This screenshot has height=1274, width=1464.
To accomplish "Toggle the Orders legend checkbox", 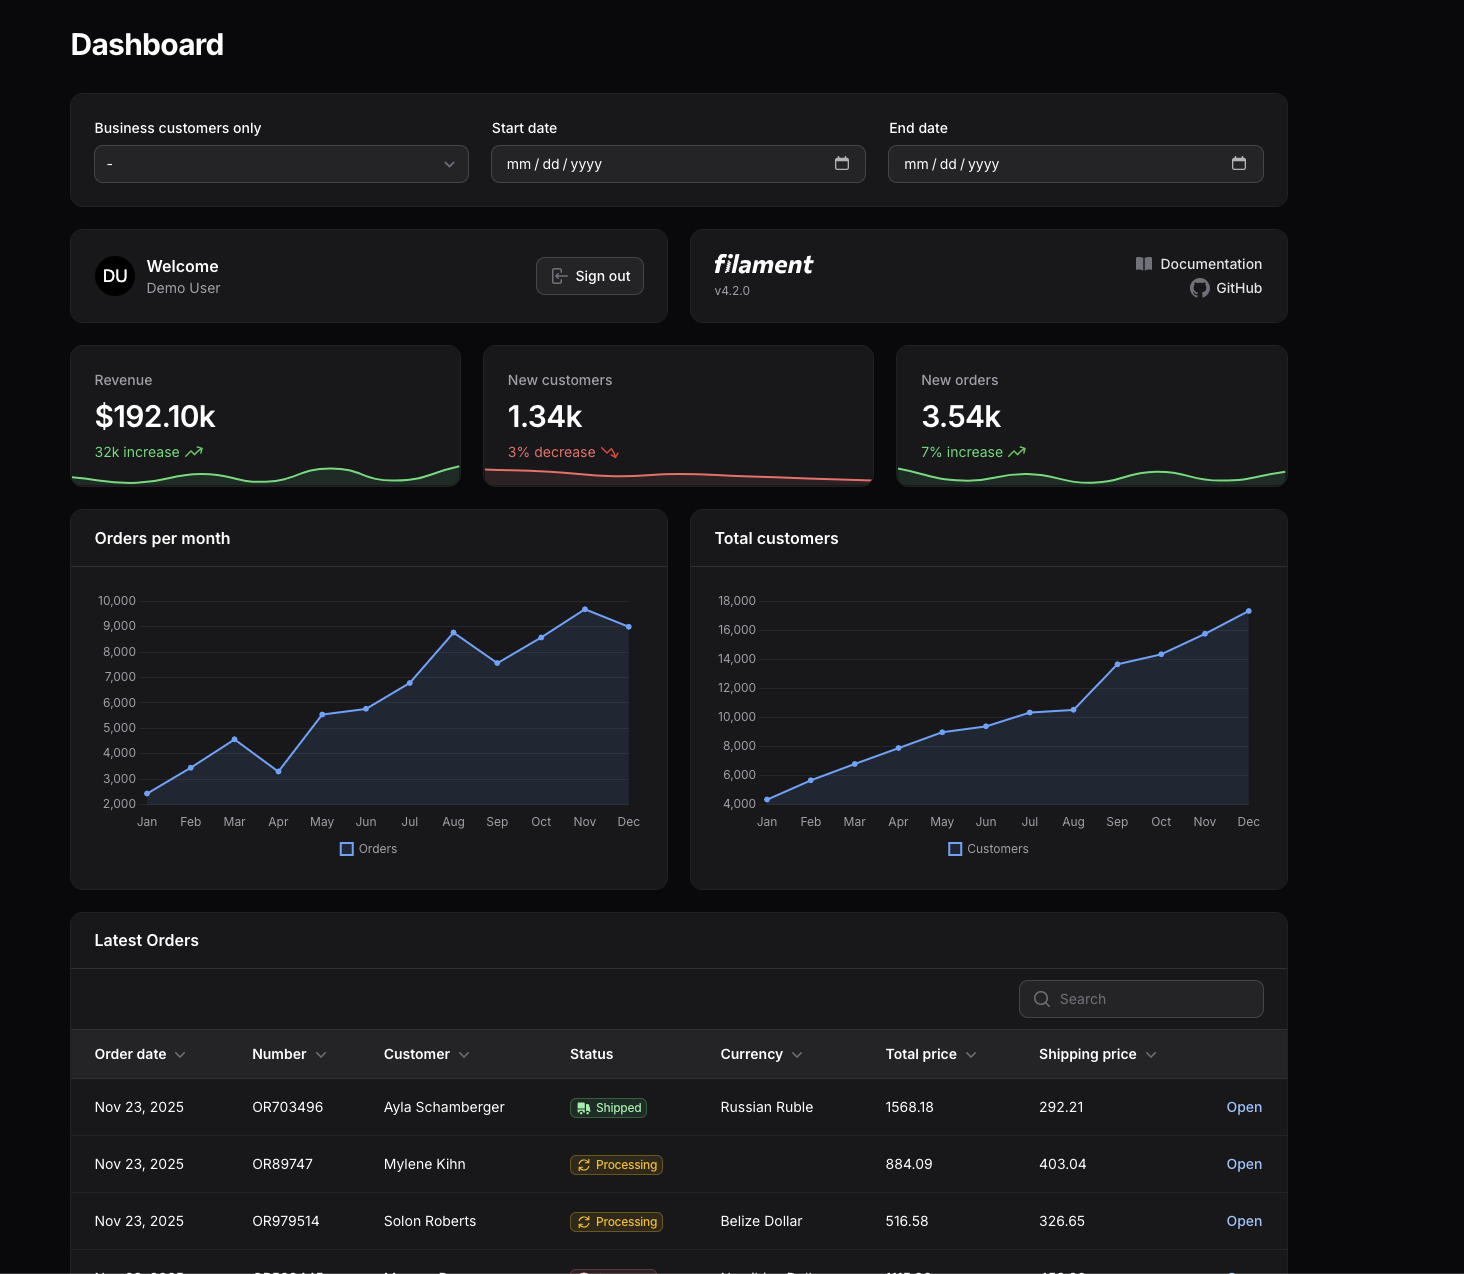I will pyautogui.click(x=346, y=848).
